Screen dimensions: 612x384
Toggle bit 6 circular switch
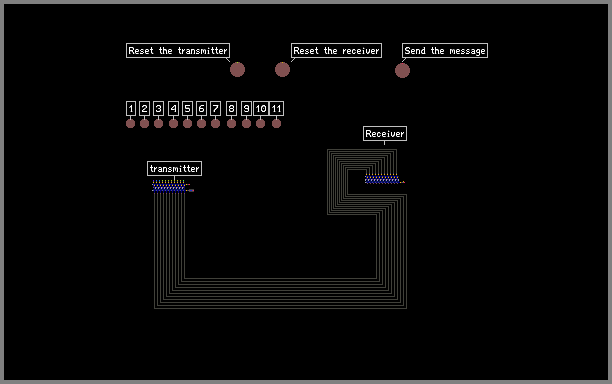click(201, 123)
